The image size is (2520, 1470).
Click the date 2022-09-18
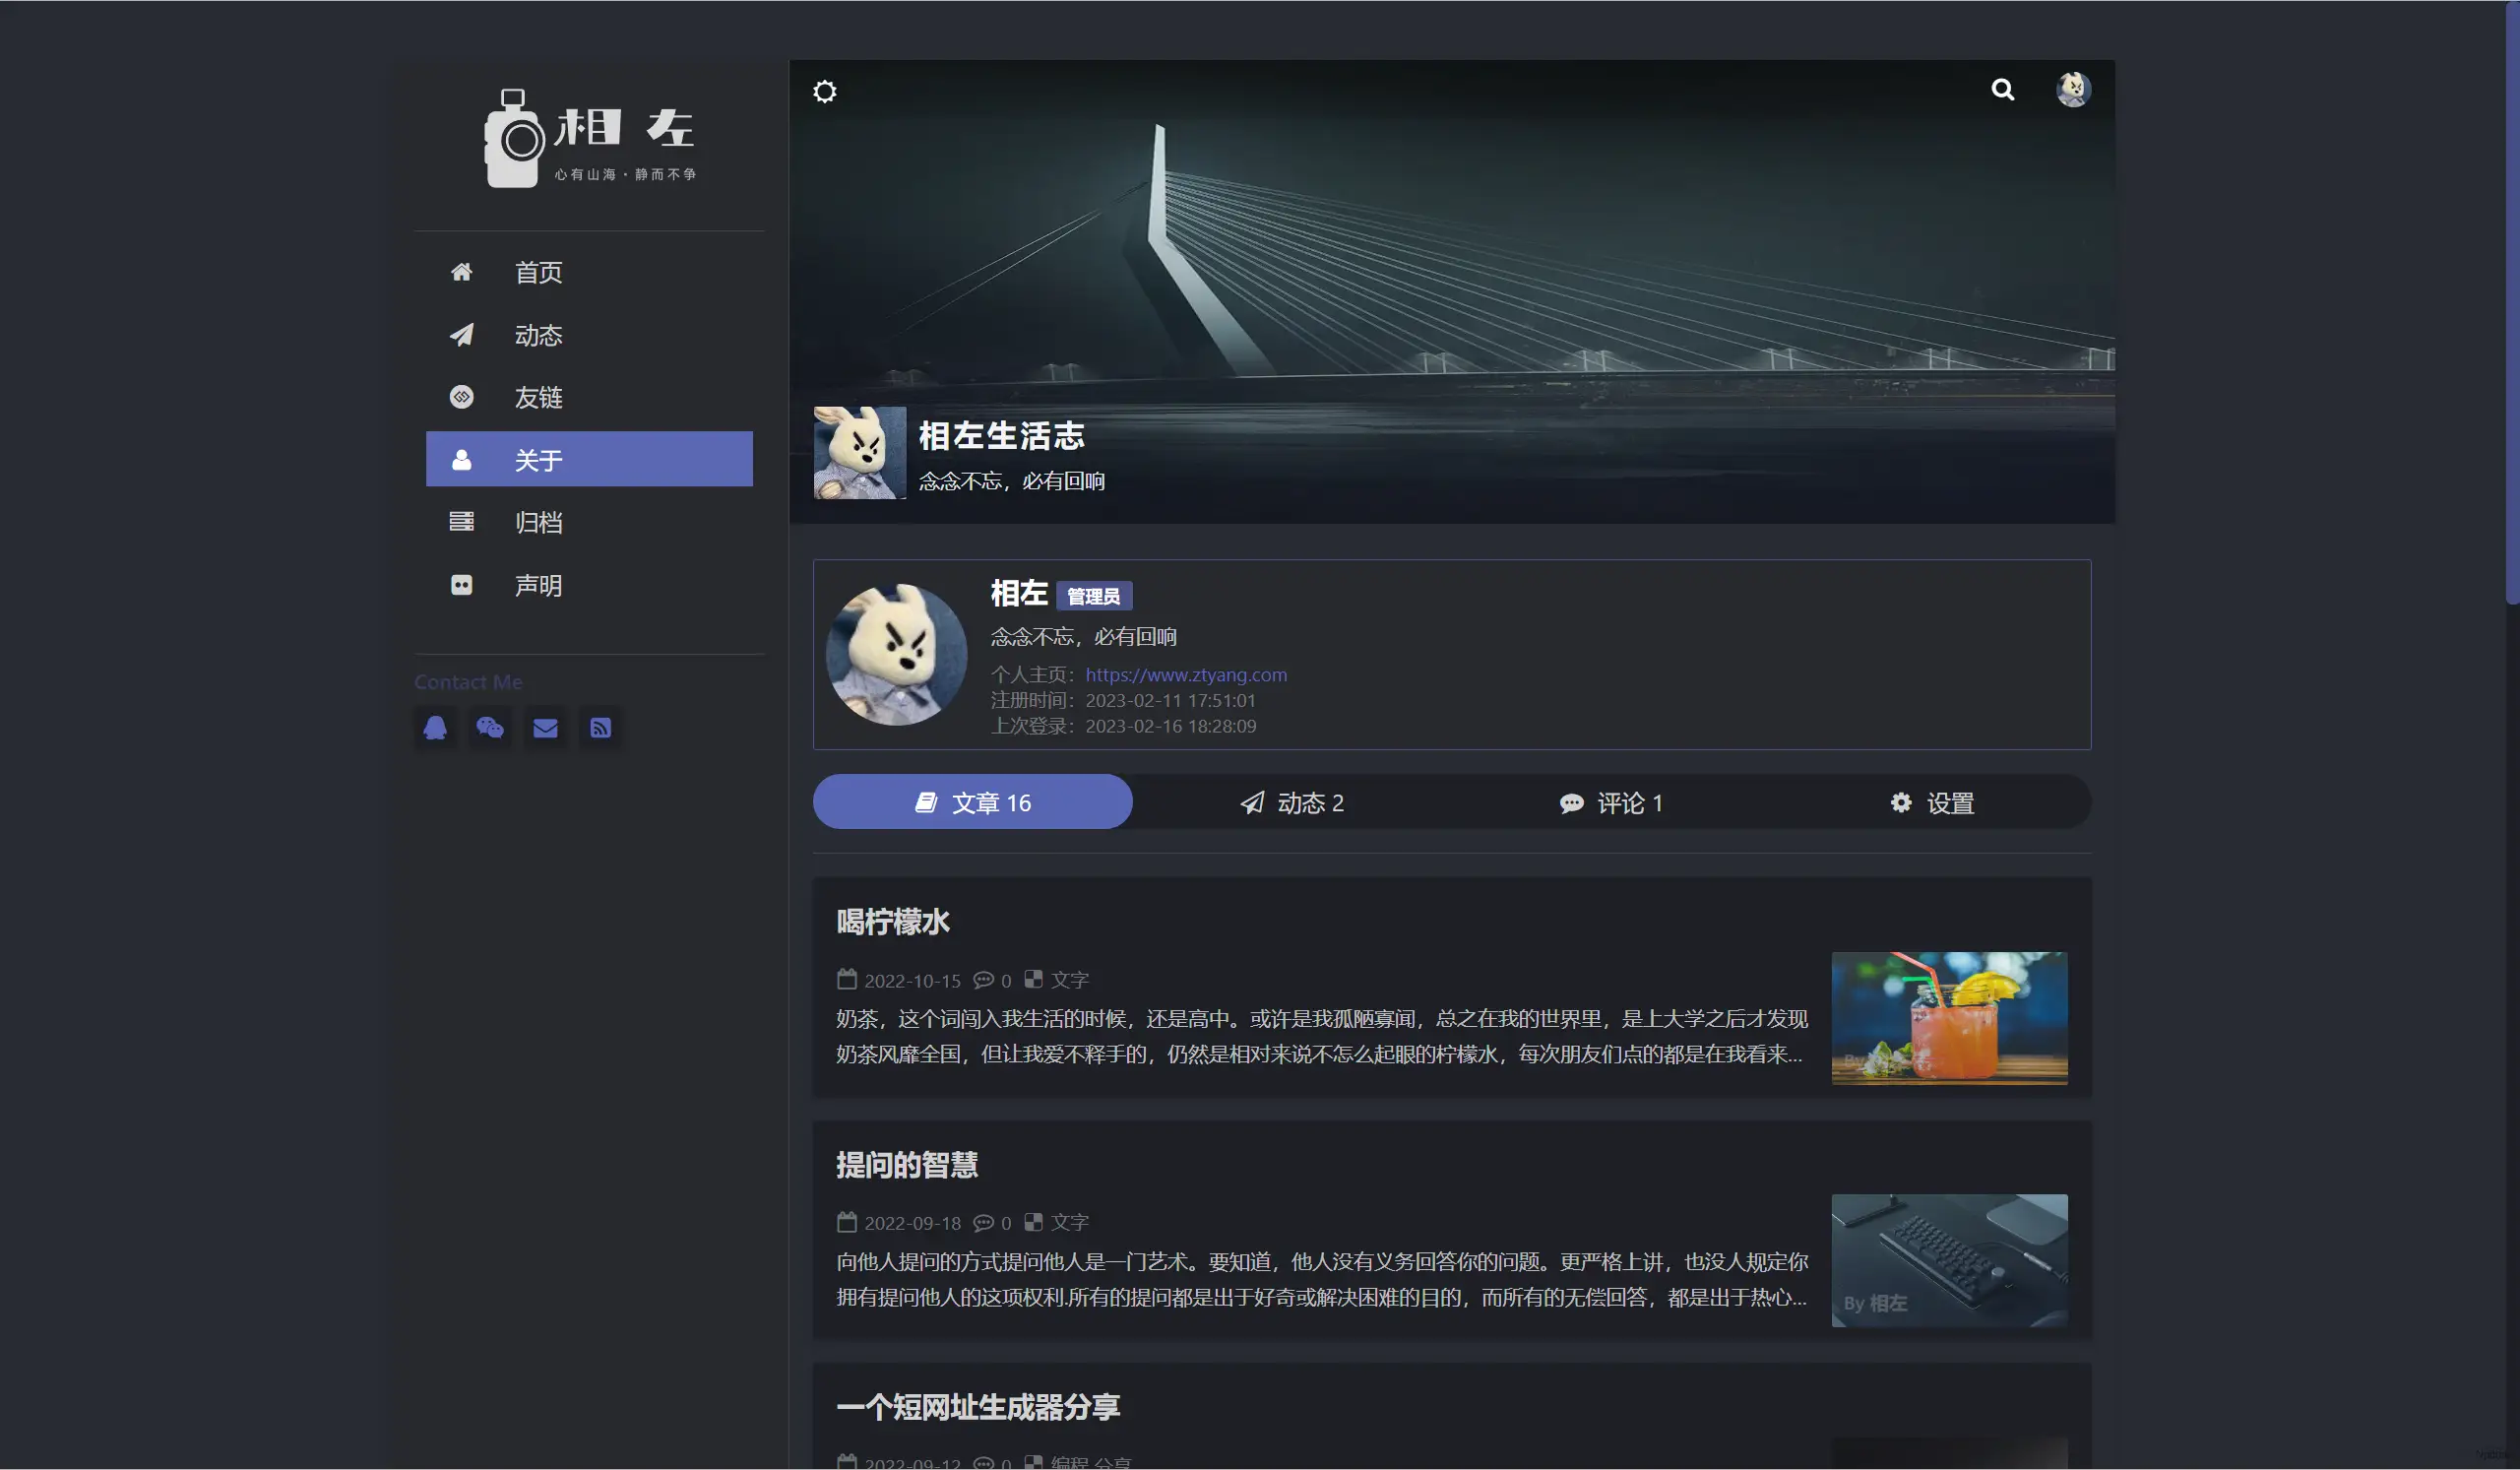(x=912, y=1222)
